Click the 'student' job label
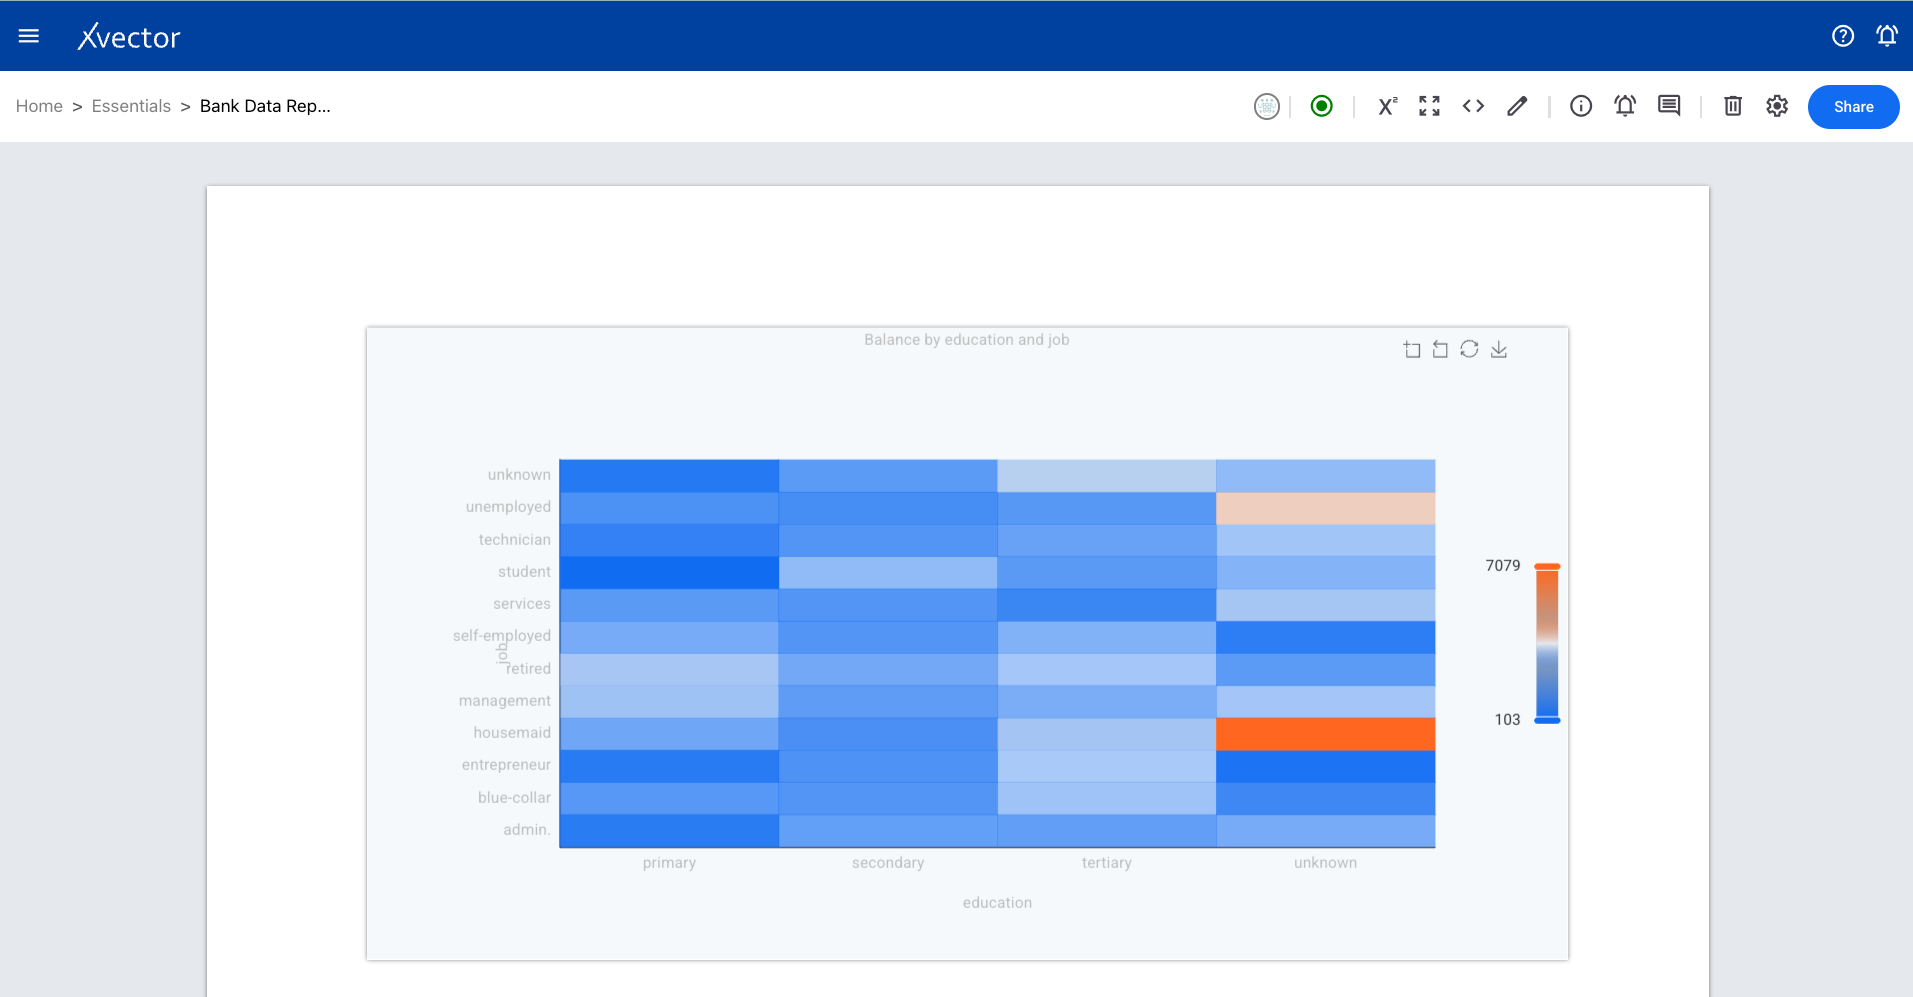The height and width of the screenshot is (997, 1913). 525,572
